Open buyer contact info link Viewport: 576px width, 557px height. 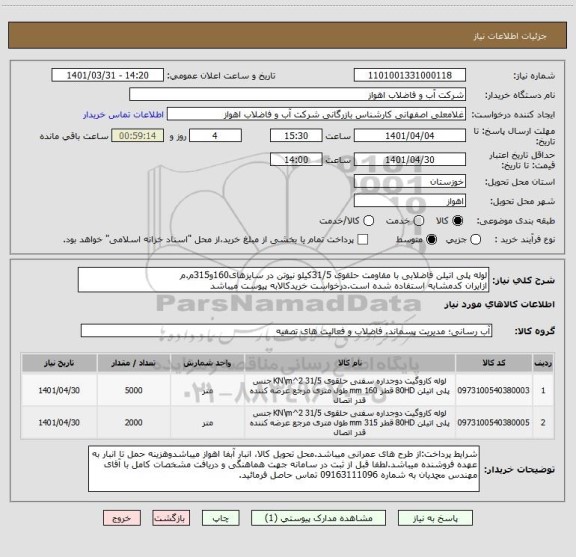pos(123,115)
